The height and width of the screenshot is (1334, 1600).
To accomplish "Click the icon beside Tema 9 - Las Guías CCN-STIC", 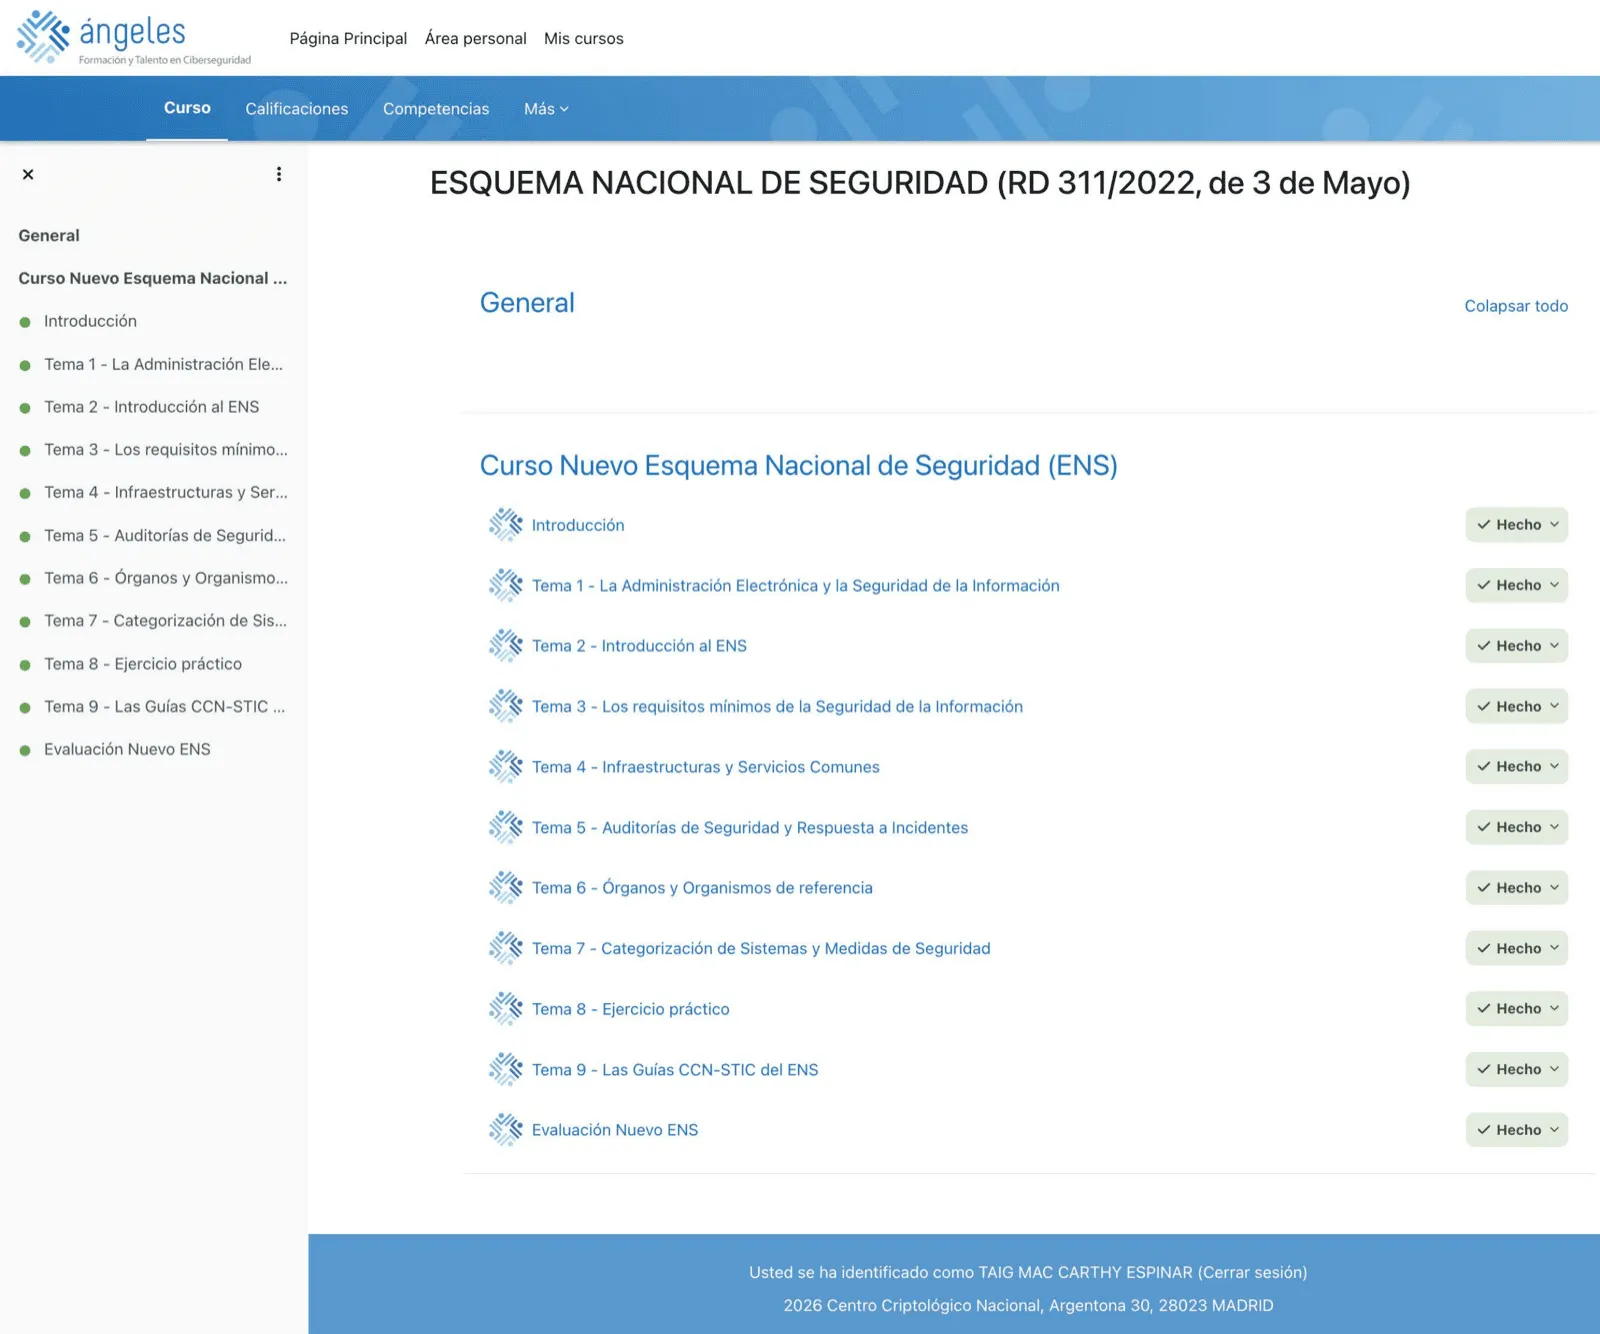I will point(506,1068).
